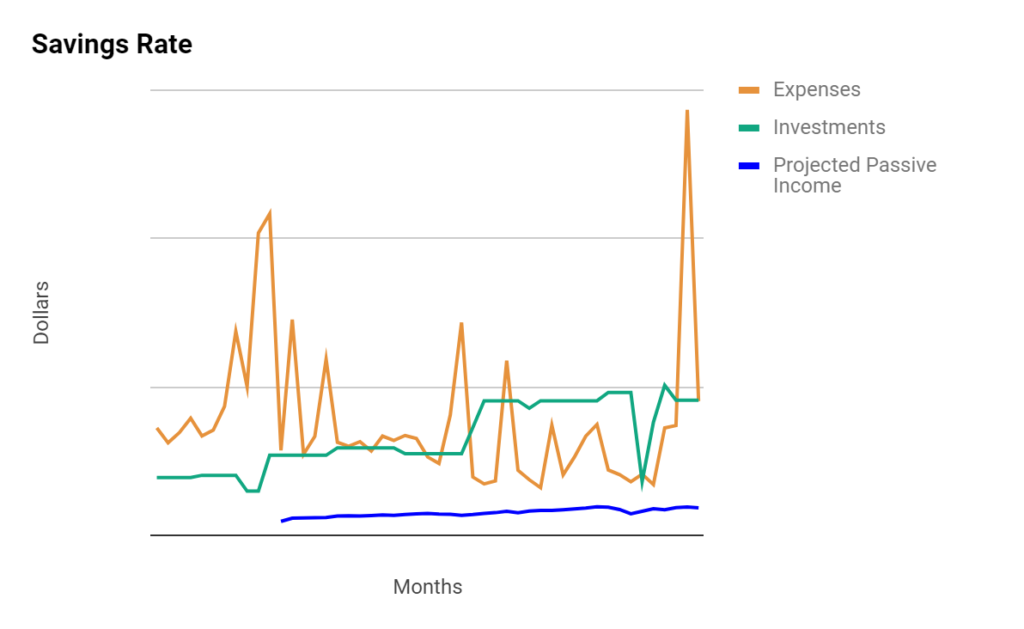The height and width of the screenshot is (629, 1024).
Task: Click the Months horizontal axis label
Action: (427, 587)
